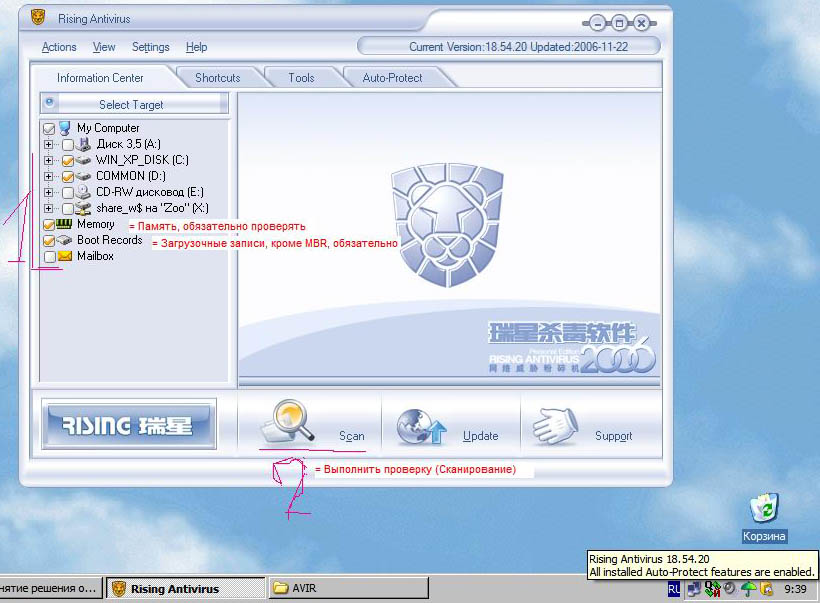Check the Диск 3,5 (A:) checkbox
The width and height of the screenshot is (820, 603).
pos(67,144)
